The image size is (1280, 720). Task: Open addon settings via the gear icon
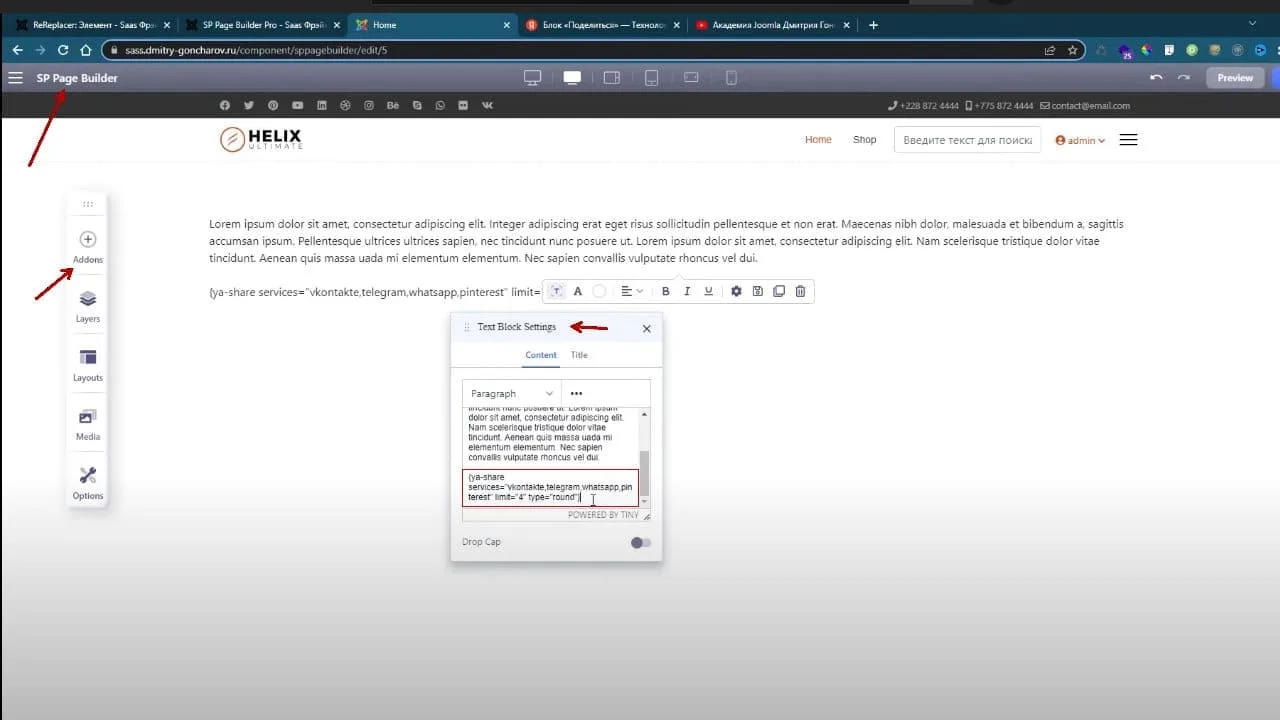pos(736,291)
